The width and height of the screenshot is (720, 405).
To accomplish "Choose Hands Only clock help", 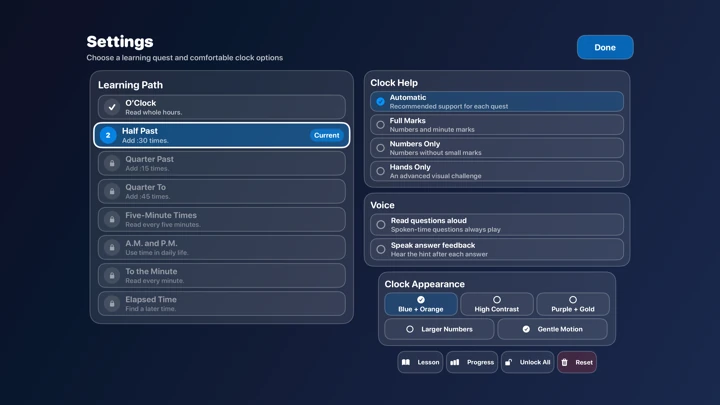I will point(497,171).
